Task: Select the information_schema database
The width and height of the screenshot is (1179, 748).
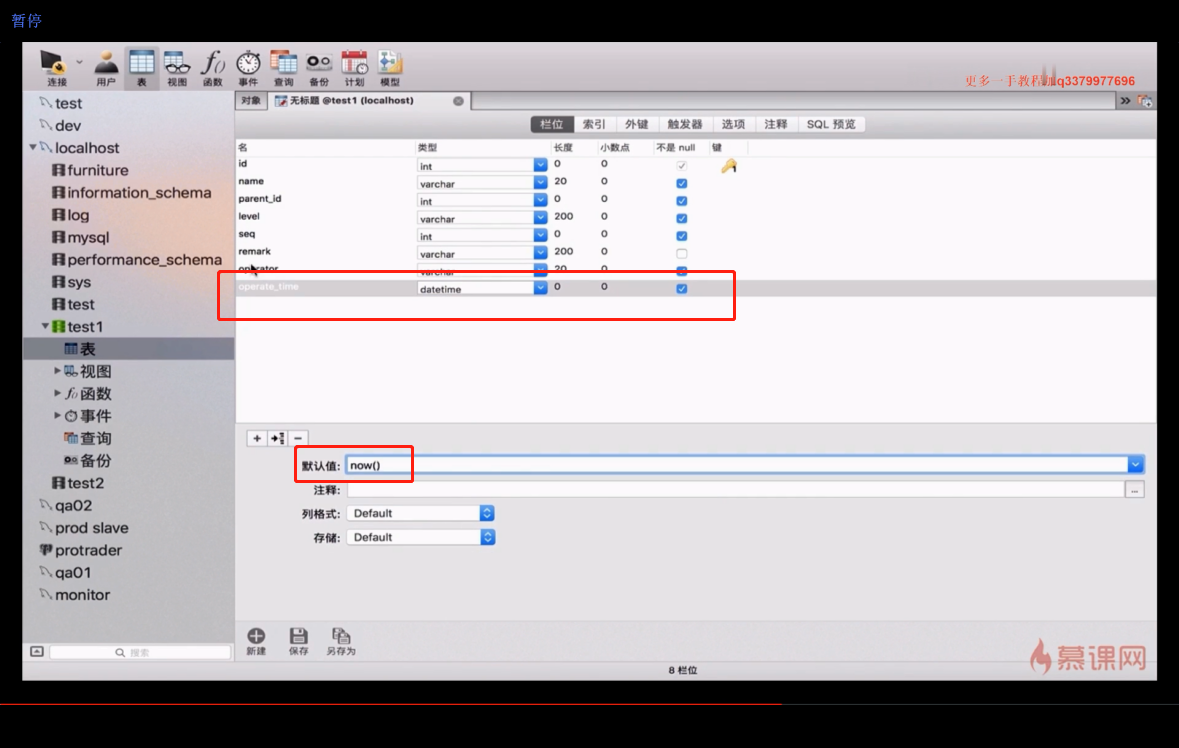Action: (132, 192)
